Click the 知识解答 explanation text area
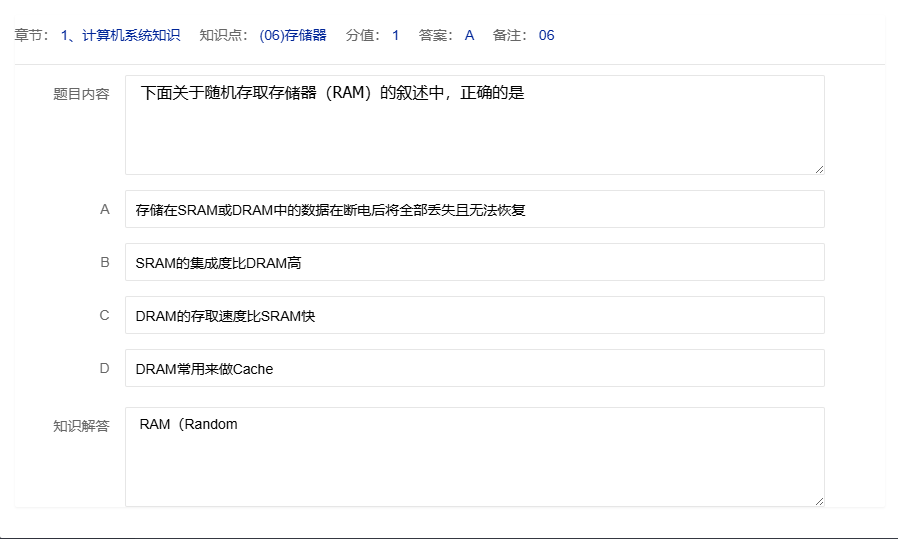This screenshot has height=539, width=898. point(474,457)
